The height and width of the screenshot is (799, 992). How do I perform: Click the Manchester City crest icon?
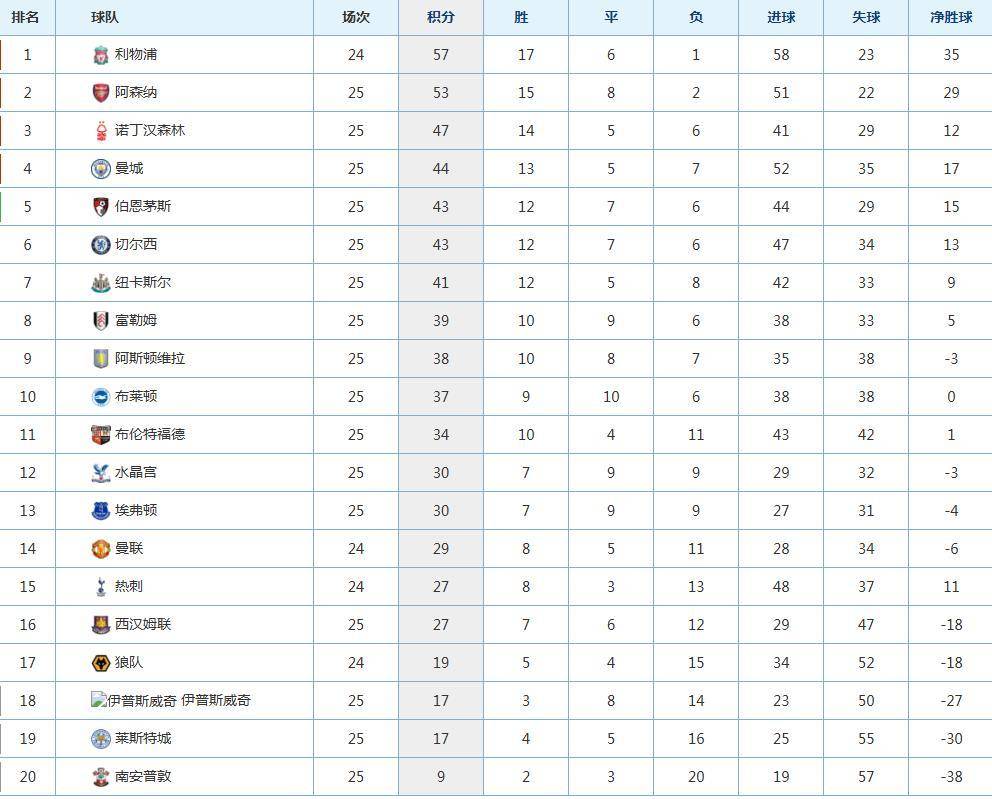(x=101, y=169)
